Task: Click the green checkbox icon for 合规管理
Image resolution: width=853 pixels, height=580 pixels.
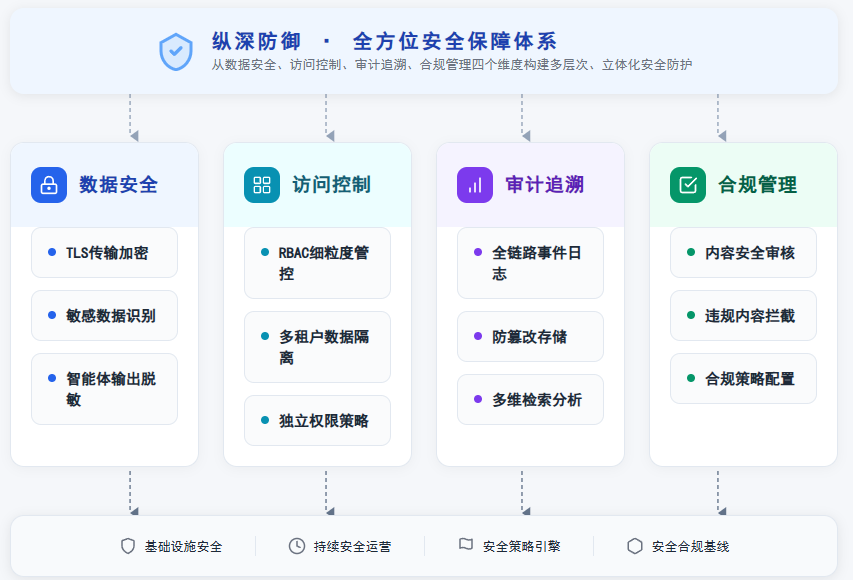Action: pyautogui.click(x=688, y=185)
